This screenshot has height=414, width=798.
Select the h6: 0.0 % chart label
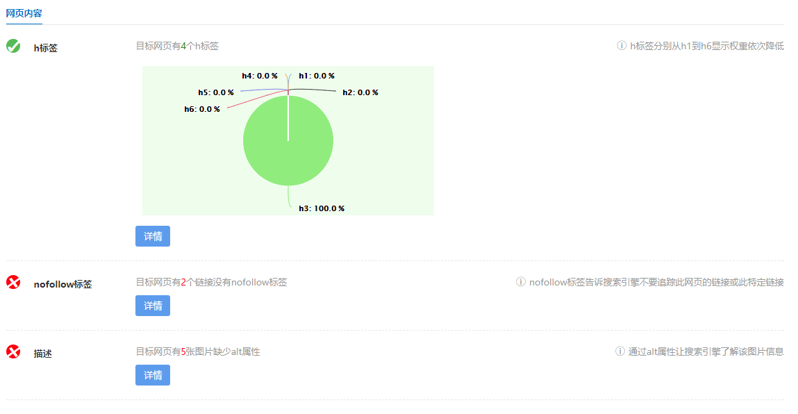[x=202, y=109]
